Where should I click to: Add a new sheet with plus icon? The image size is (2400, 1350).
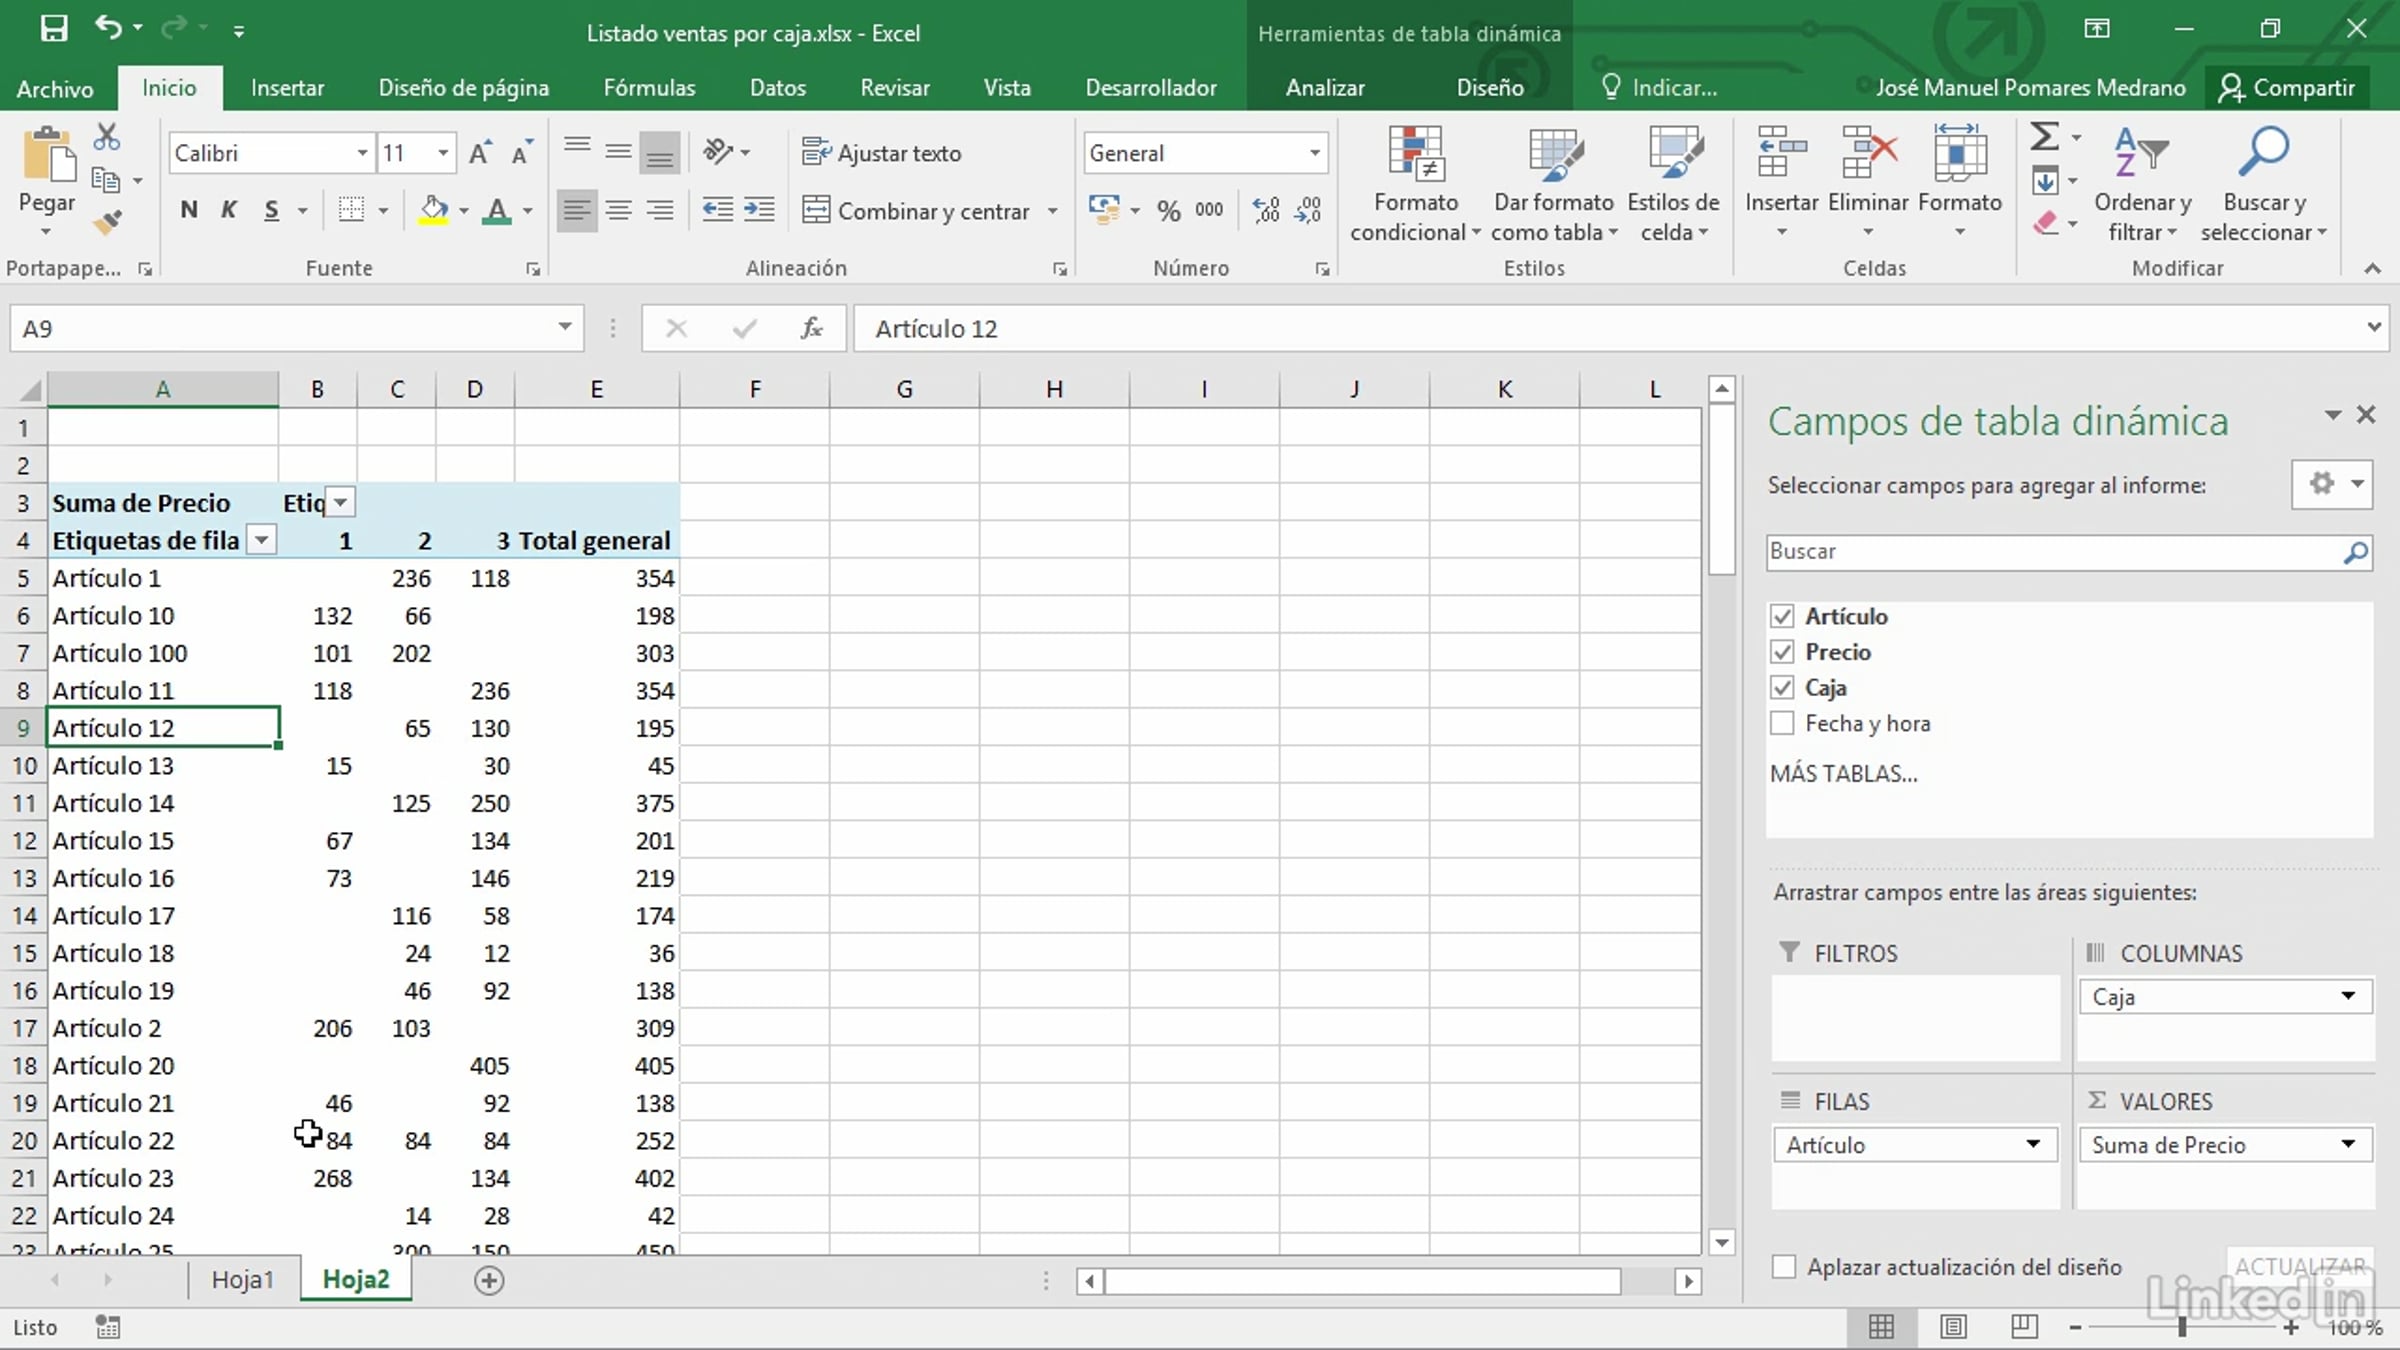(x=489, y=1280)
